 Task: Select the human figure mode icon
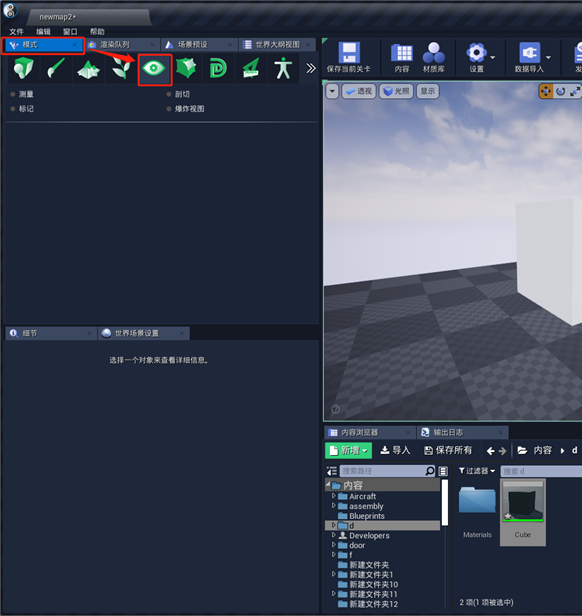click(283, 68)
